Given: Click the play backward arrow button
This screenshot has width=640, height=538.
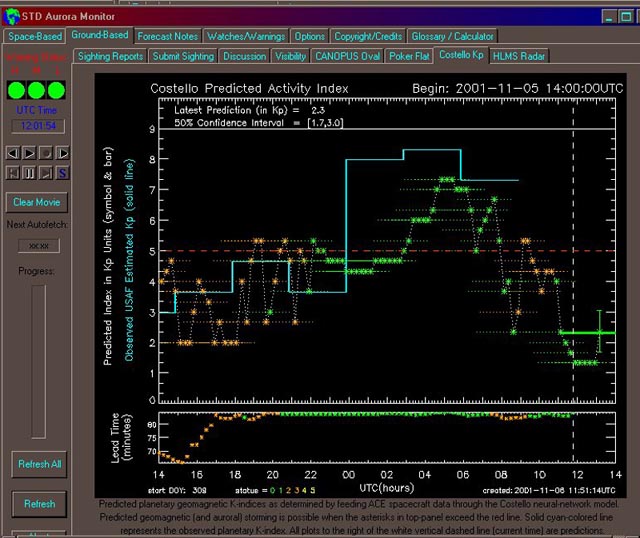Looking at the screenshot, I should tap(13, 153).
